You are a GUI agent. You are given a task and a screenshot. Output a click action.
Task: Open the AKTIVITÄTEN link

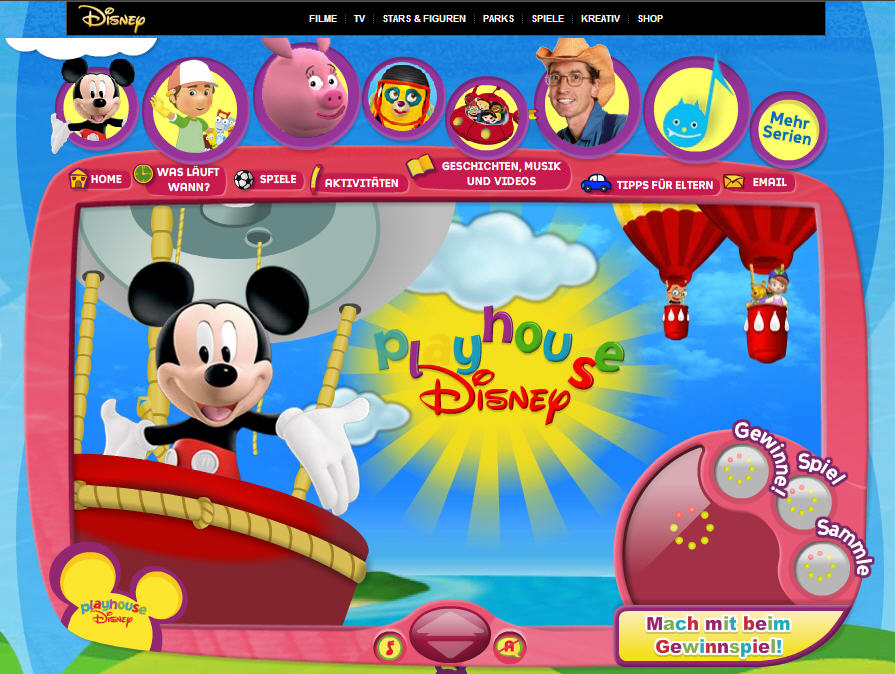click(x=361, y=183)
